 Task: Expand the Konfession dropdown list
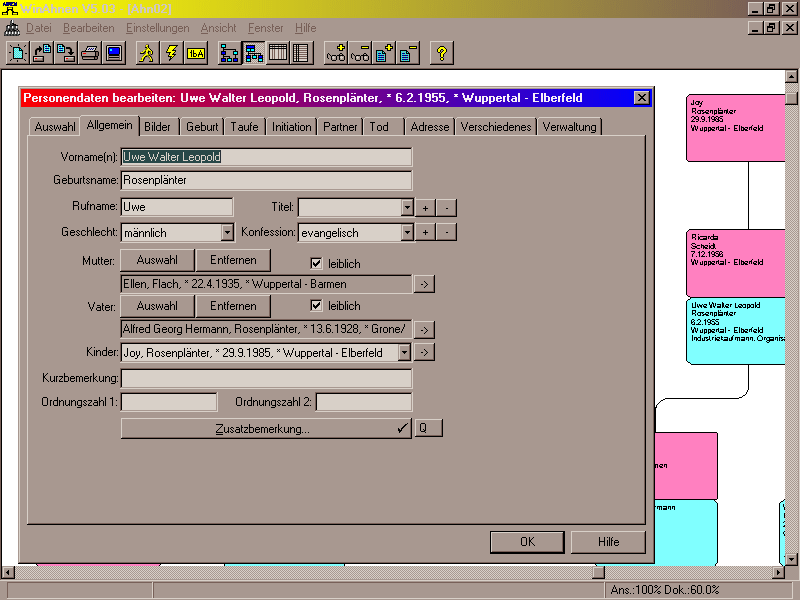pyautogui.click(x=407, y=233)
